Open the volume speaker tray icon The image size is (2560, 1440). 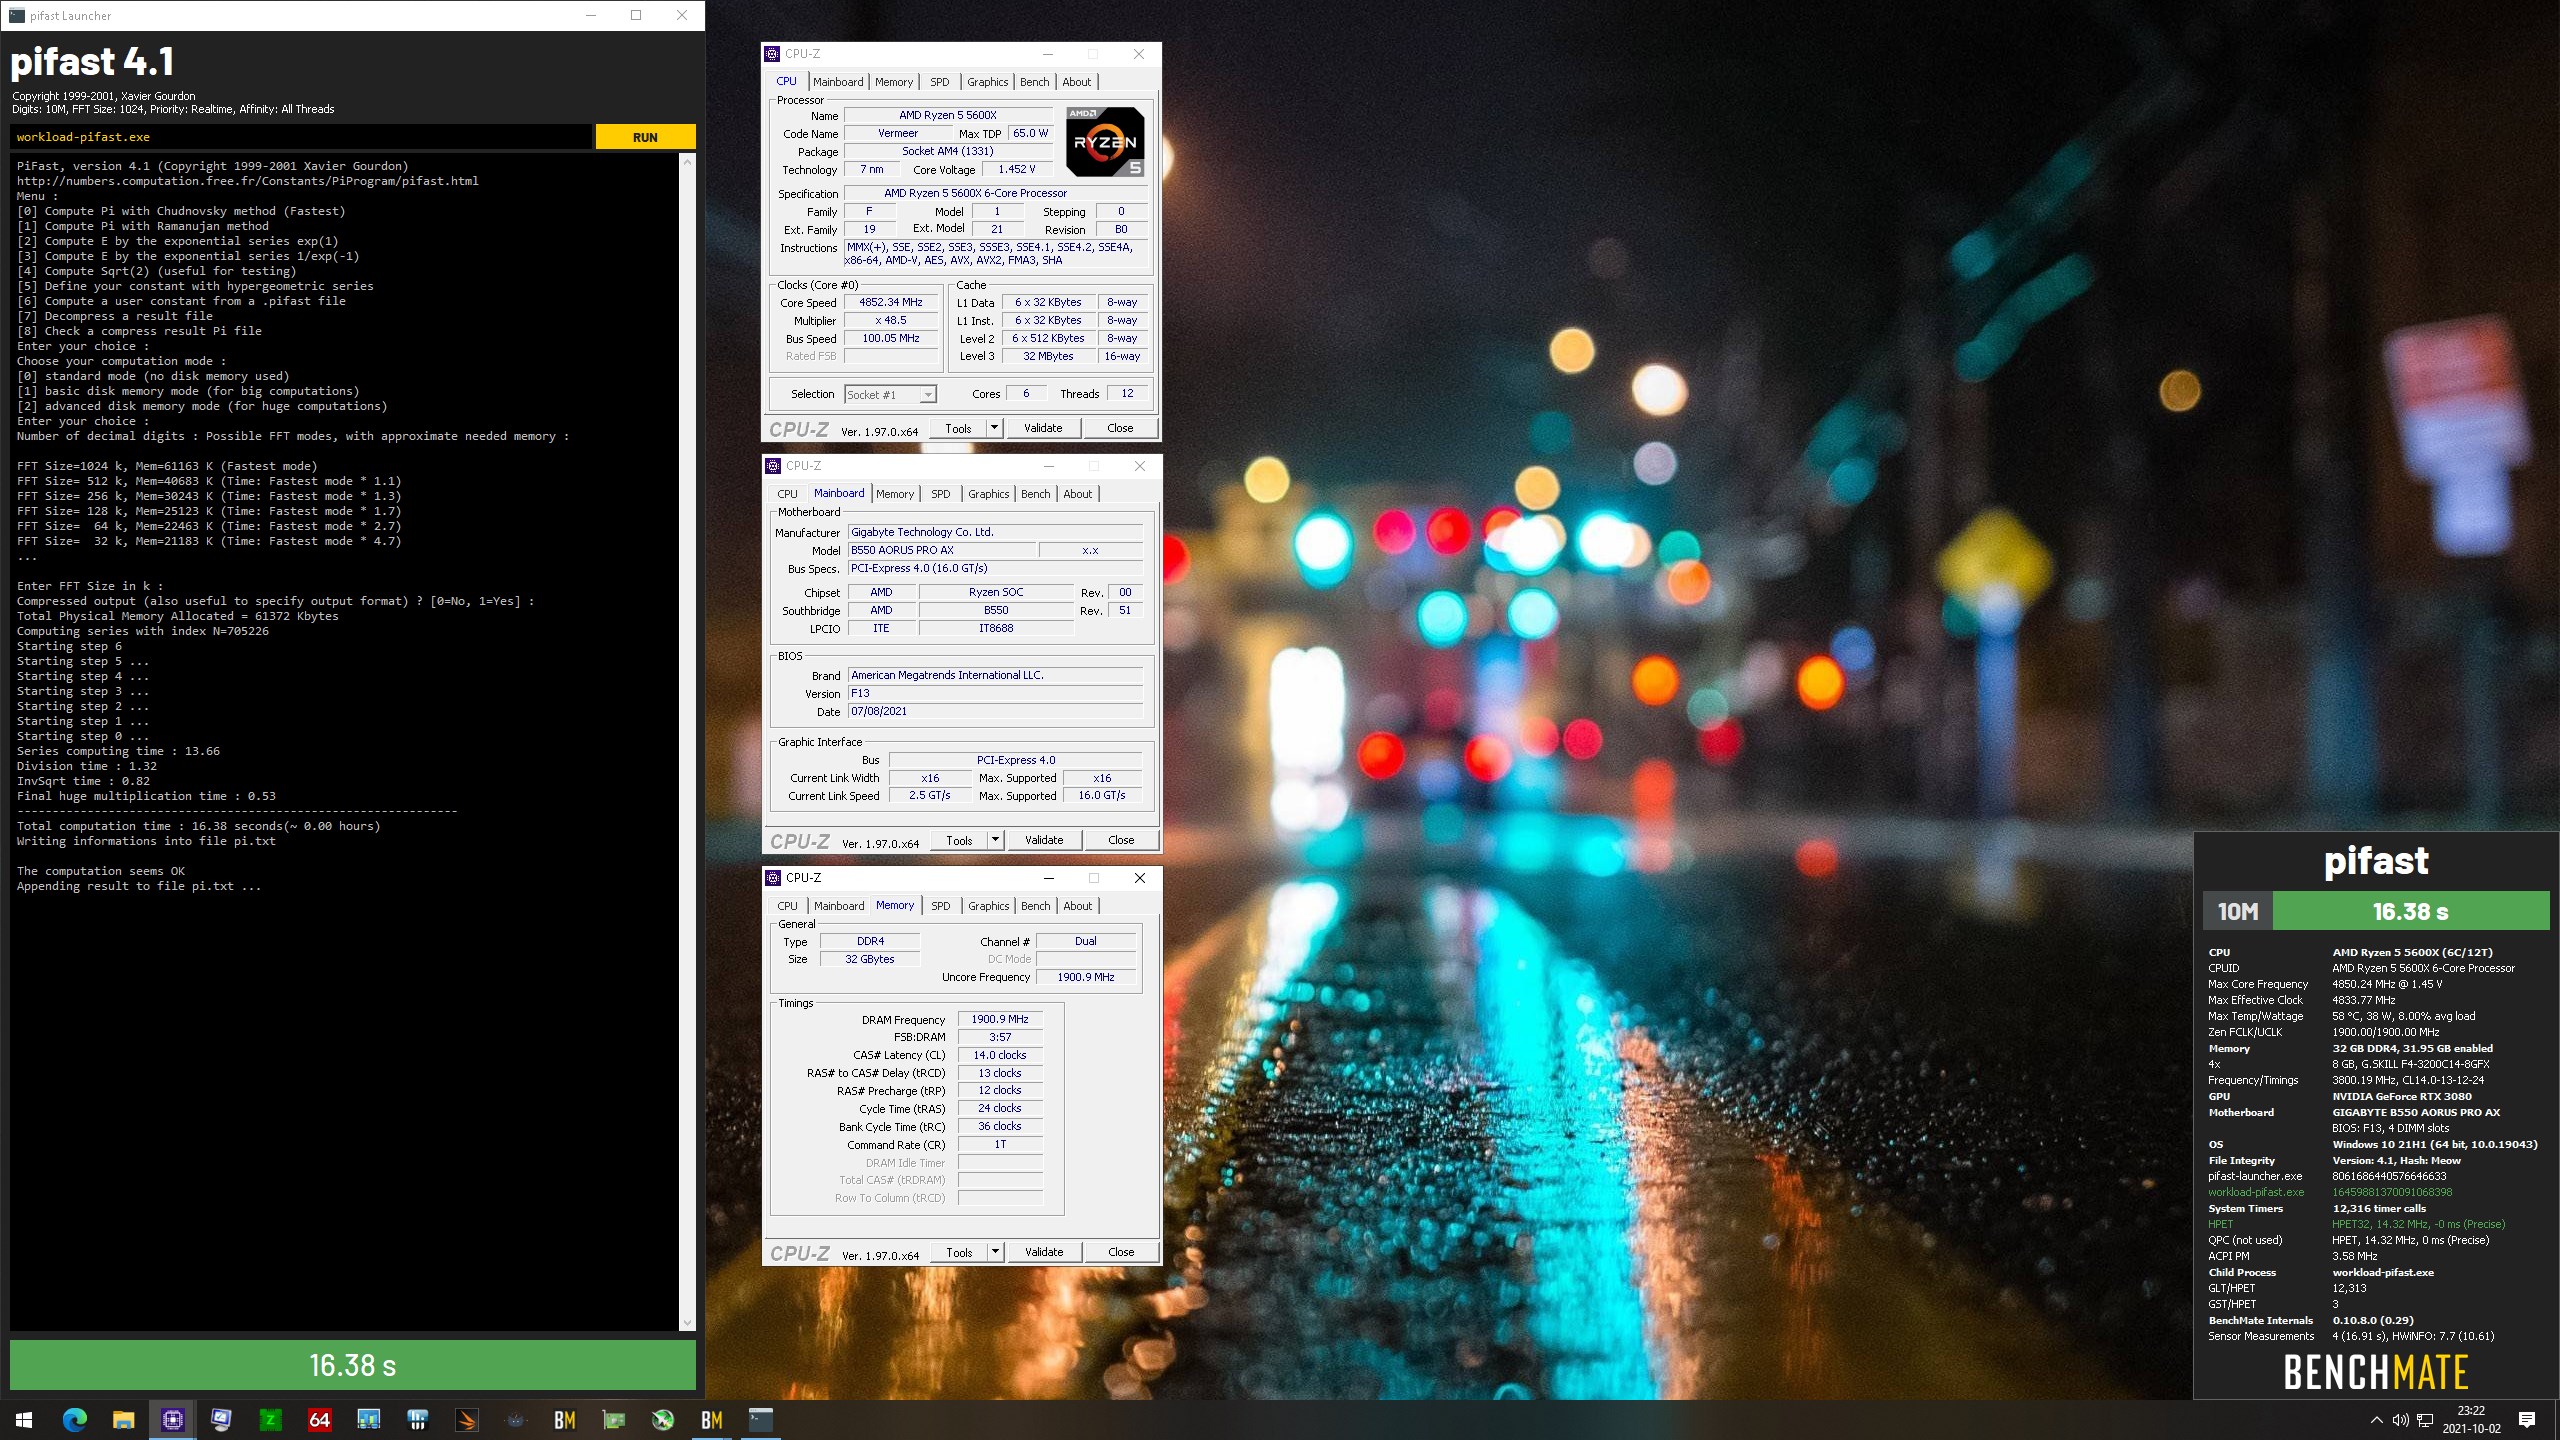pyautogui.click(x=2400, y=1420)
